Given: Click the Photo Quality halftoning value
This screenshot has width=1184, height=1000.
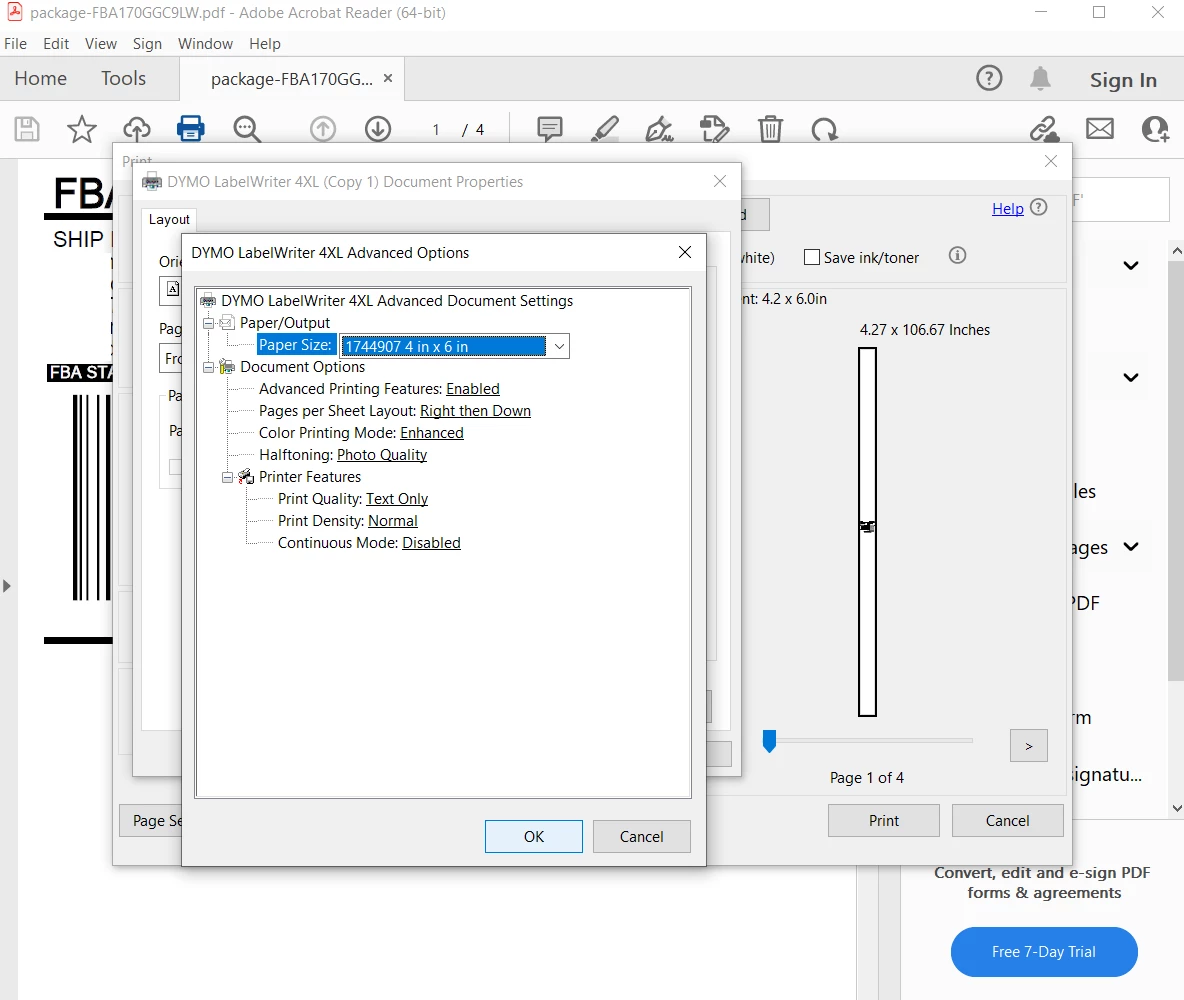Looking at the screenshot, I should (381, 455).
